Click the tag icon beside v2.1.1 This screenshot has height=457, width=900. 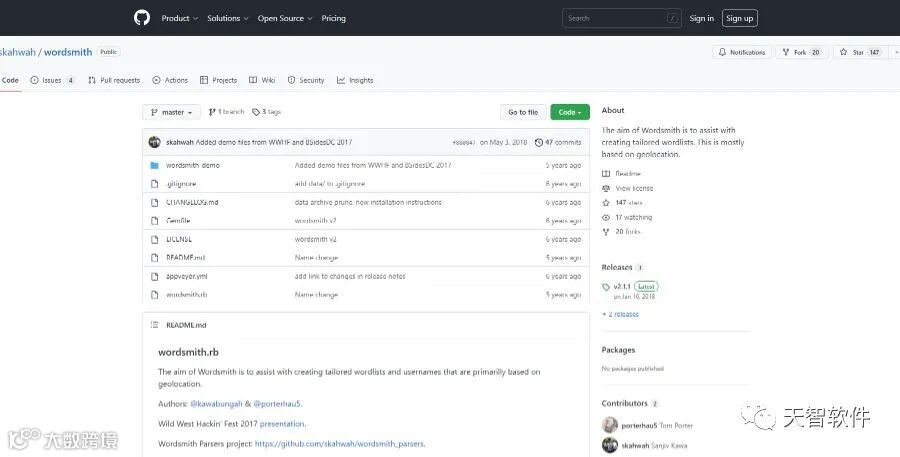click(x=606, y=287)
